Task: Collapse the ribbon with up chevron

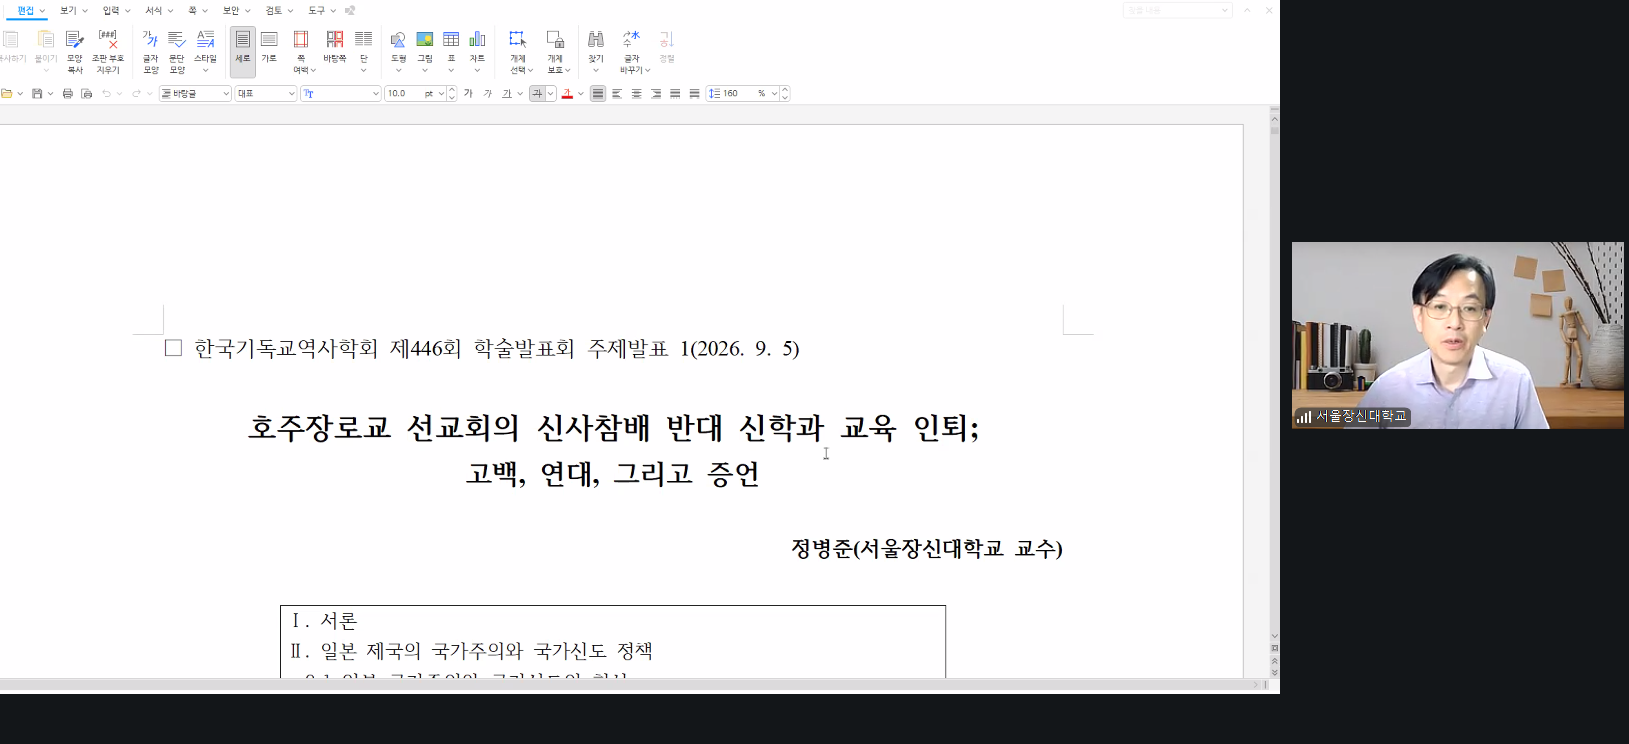Action: pos(1247,10)
